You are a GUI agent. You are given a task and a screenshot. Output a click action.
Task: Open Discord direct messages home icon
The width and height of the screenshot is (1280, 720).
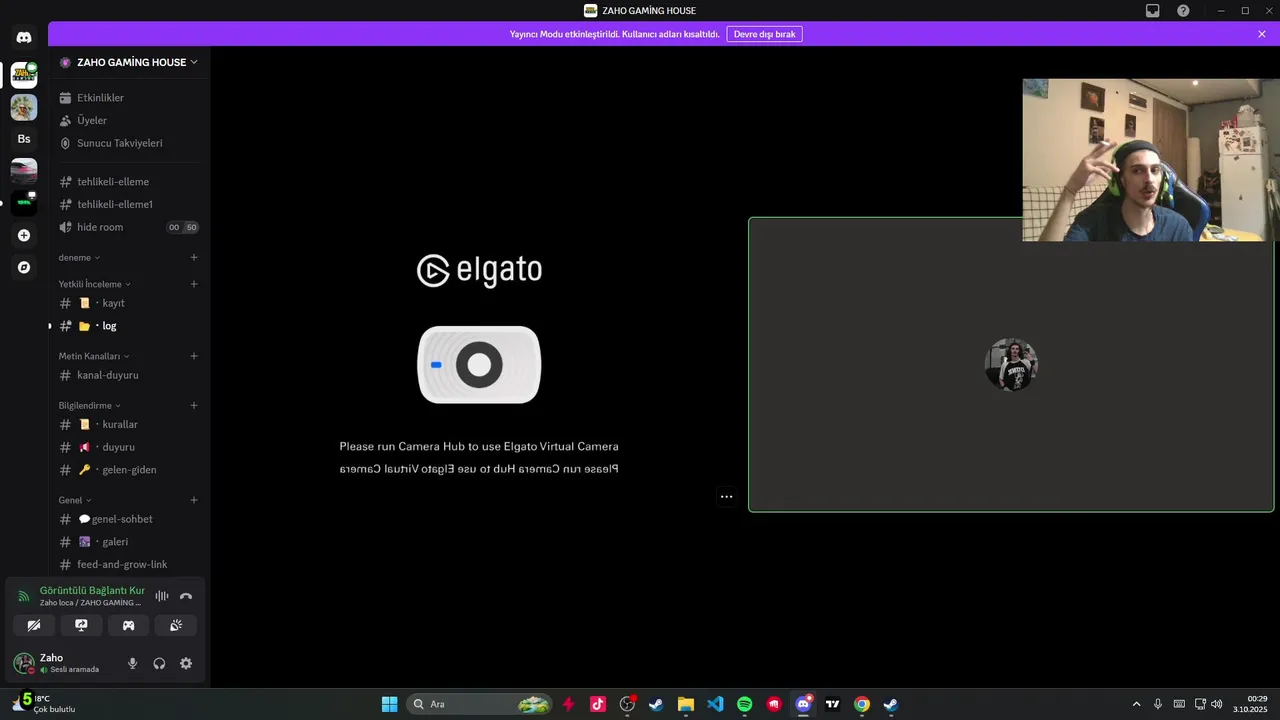tap(24, 37)
